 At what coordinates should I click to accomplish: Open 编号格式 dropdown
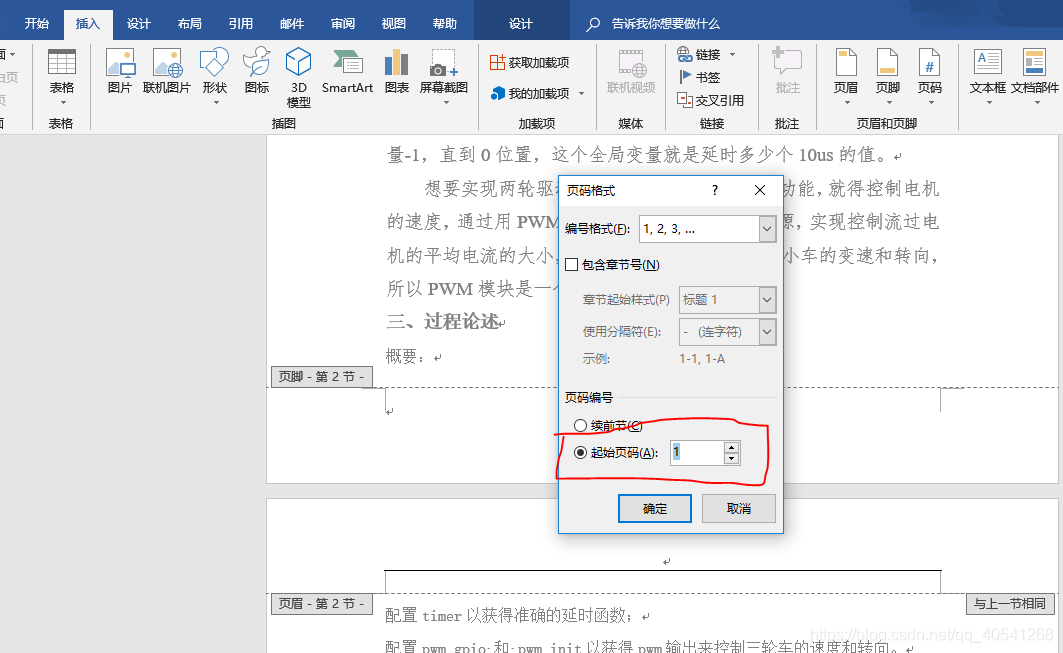pos(767,229)
